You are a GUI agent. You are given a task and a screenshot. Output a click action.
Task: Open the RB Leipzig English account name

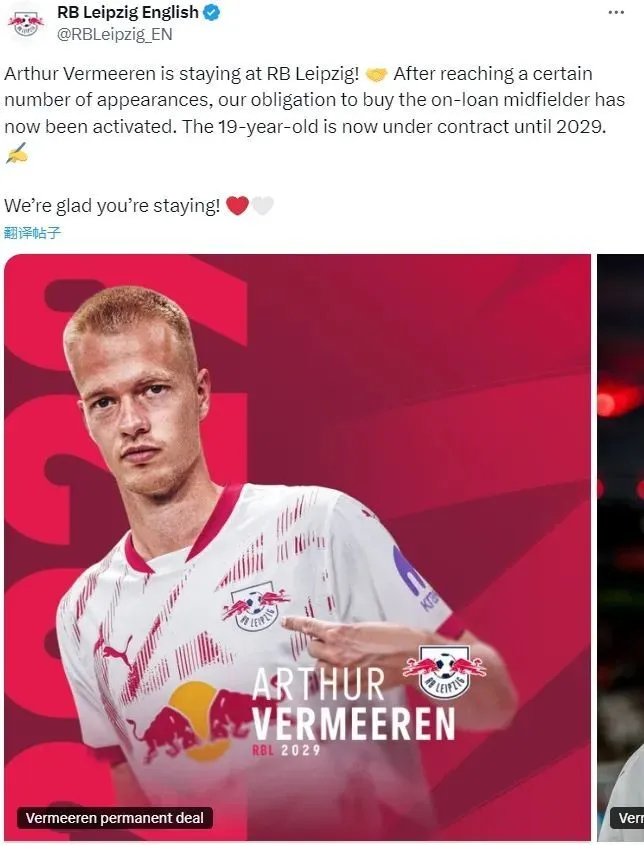(x=128, y=12)
